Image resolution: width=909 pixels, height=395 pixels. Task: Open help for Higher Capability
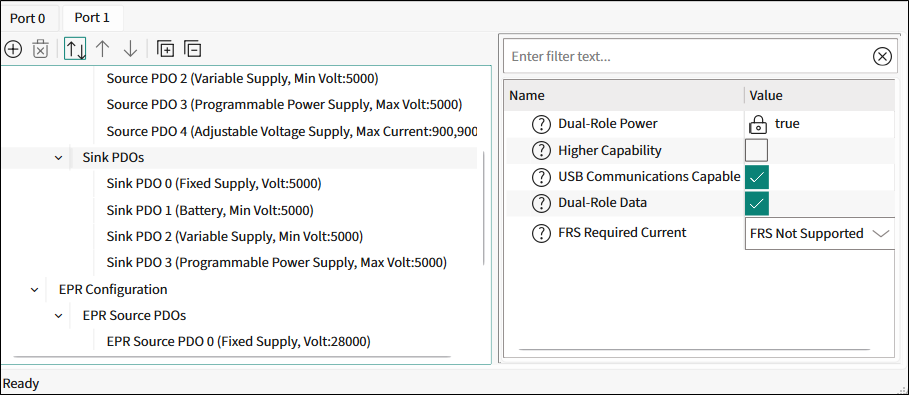(x=541, y=150)
